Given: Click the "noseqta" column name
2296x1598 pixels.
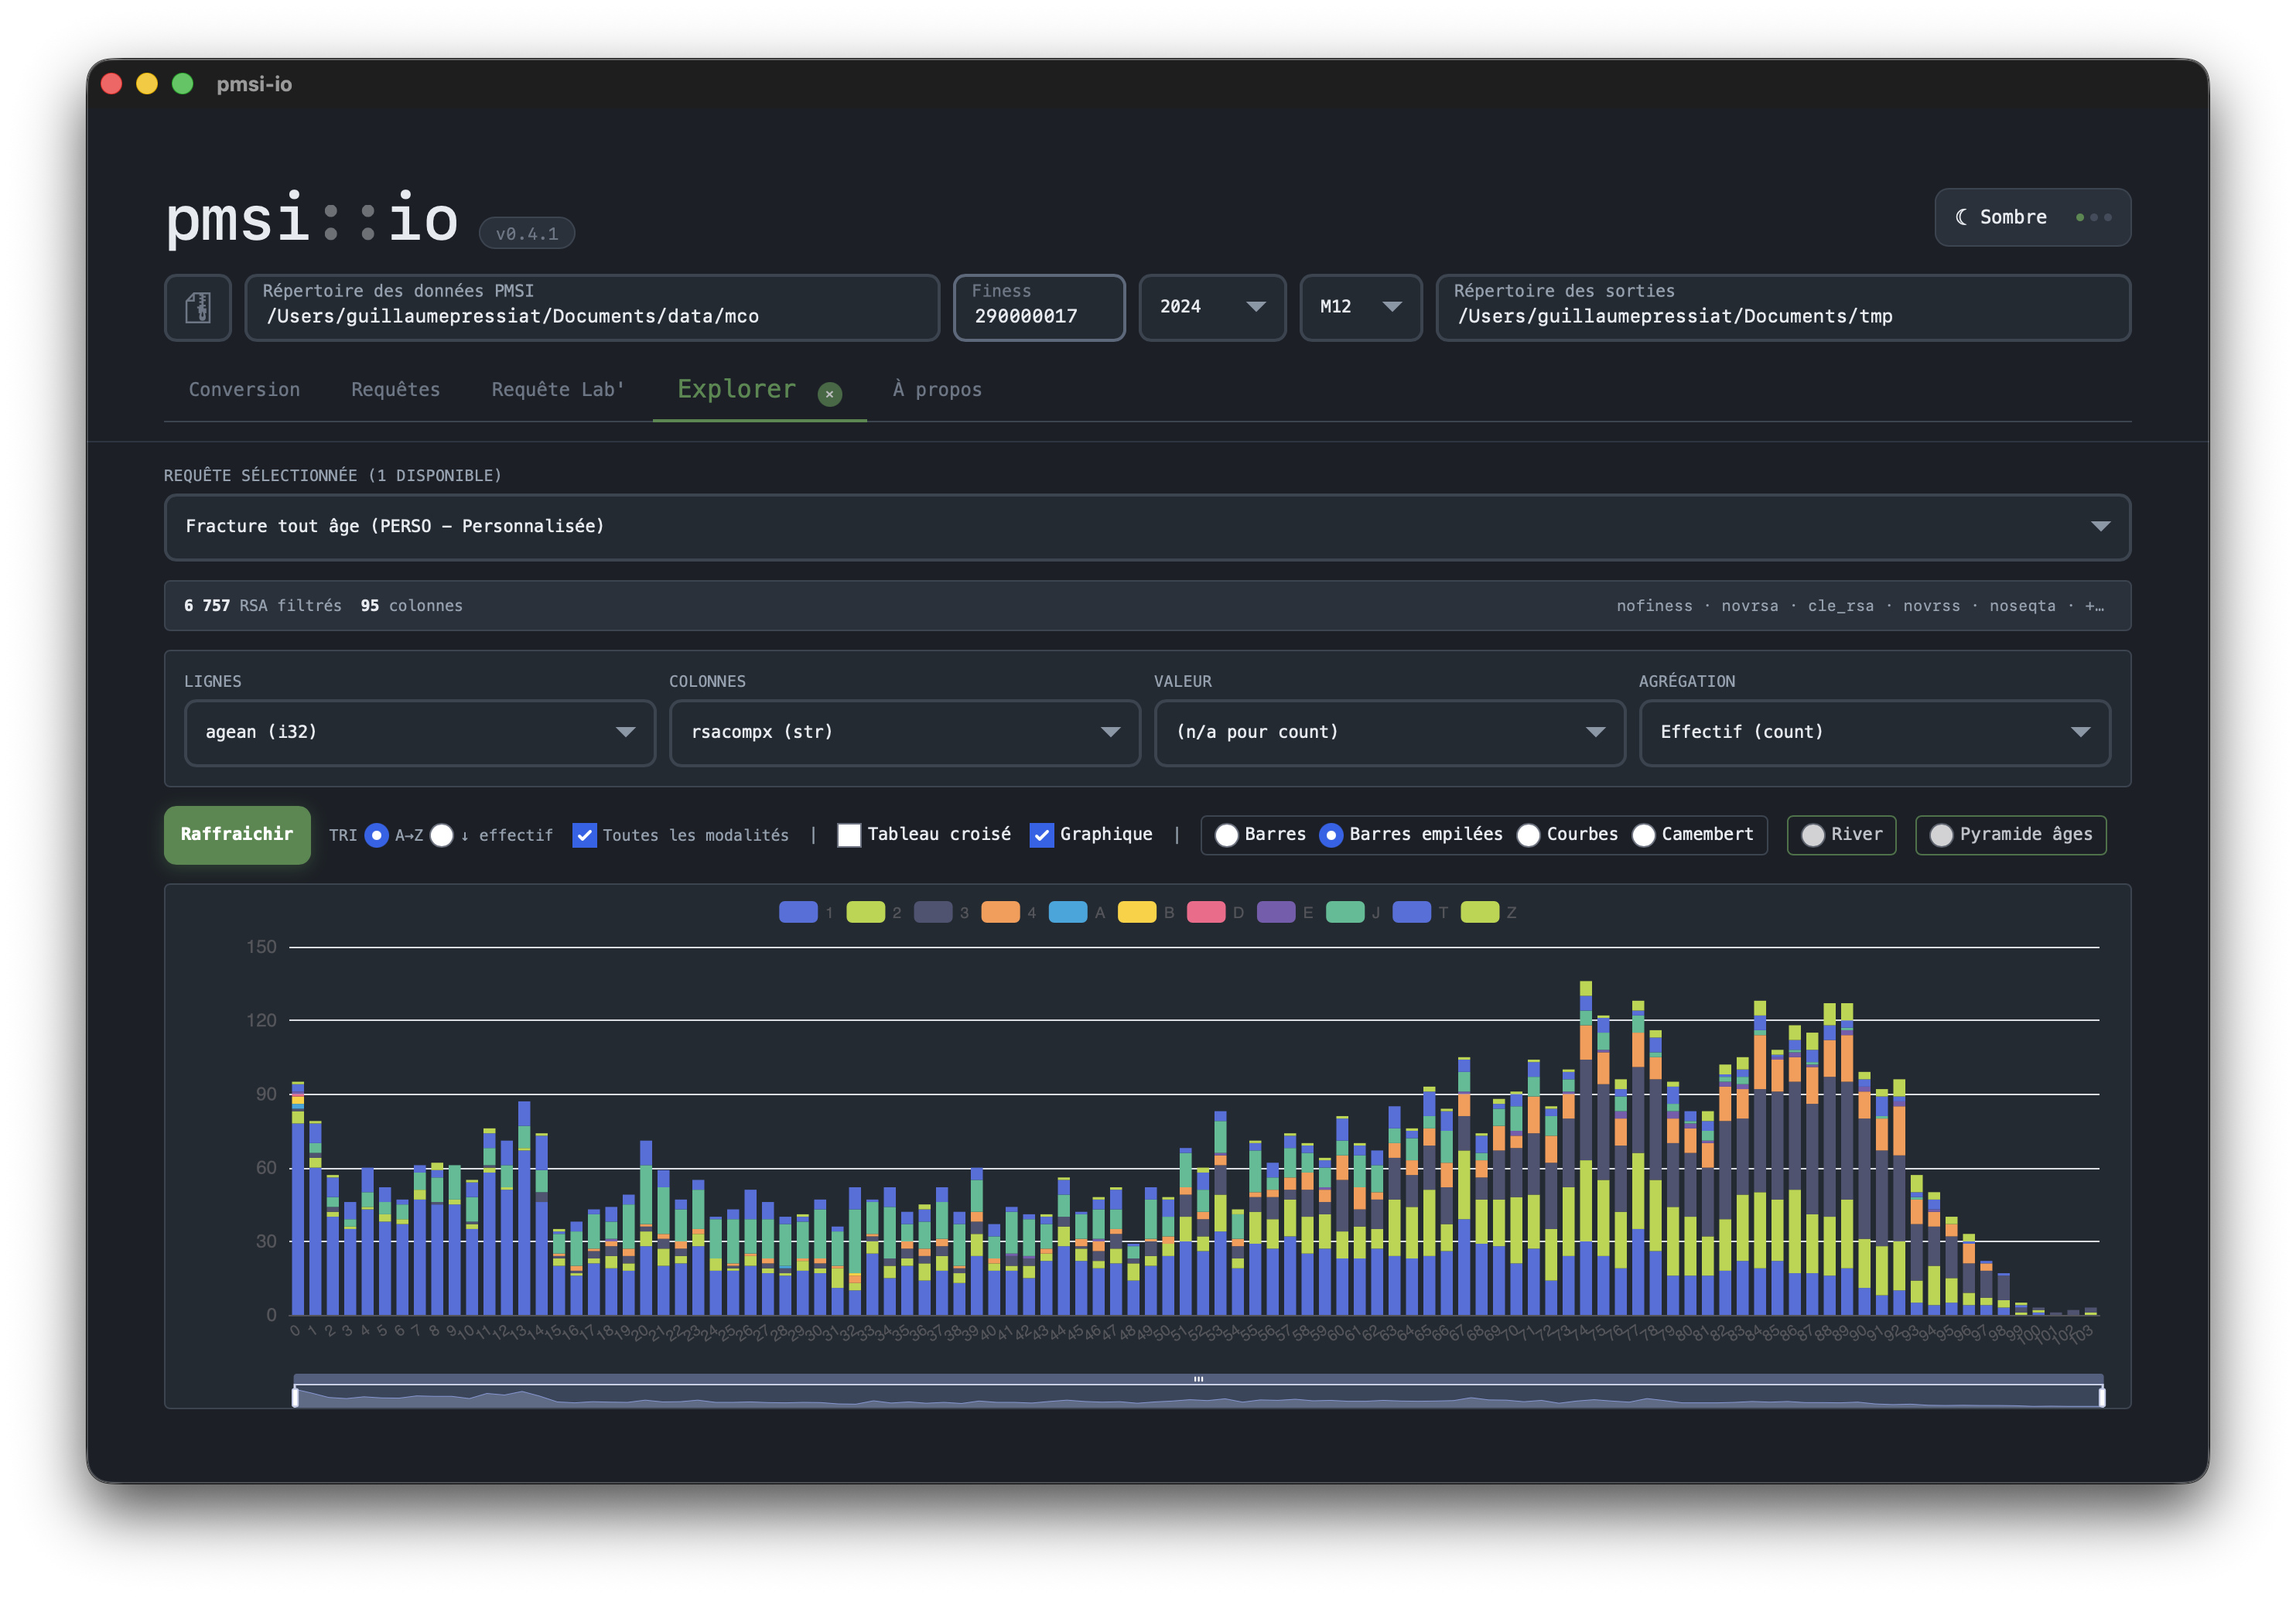Looking at the screenshot, I should (2023, 606).
